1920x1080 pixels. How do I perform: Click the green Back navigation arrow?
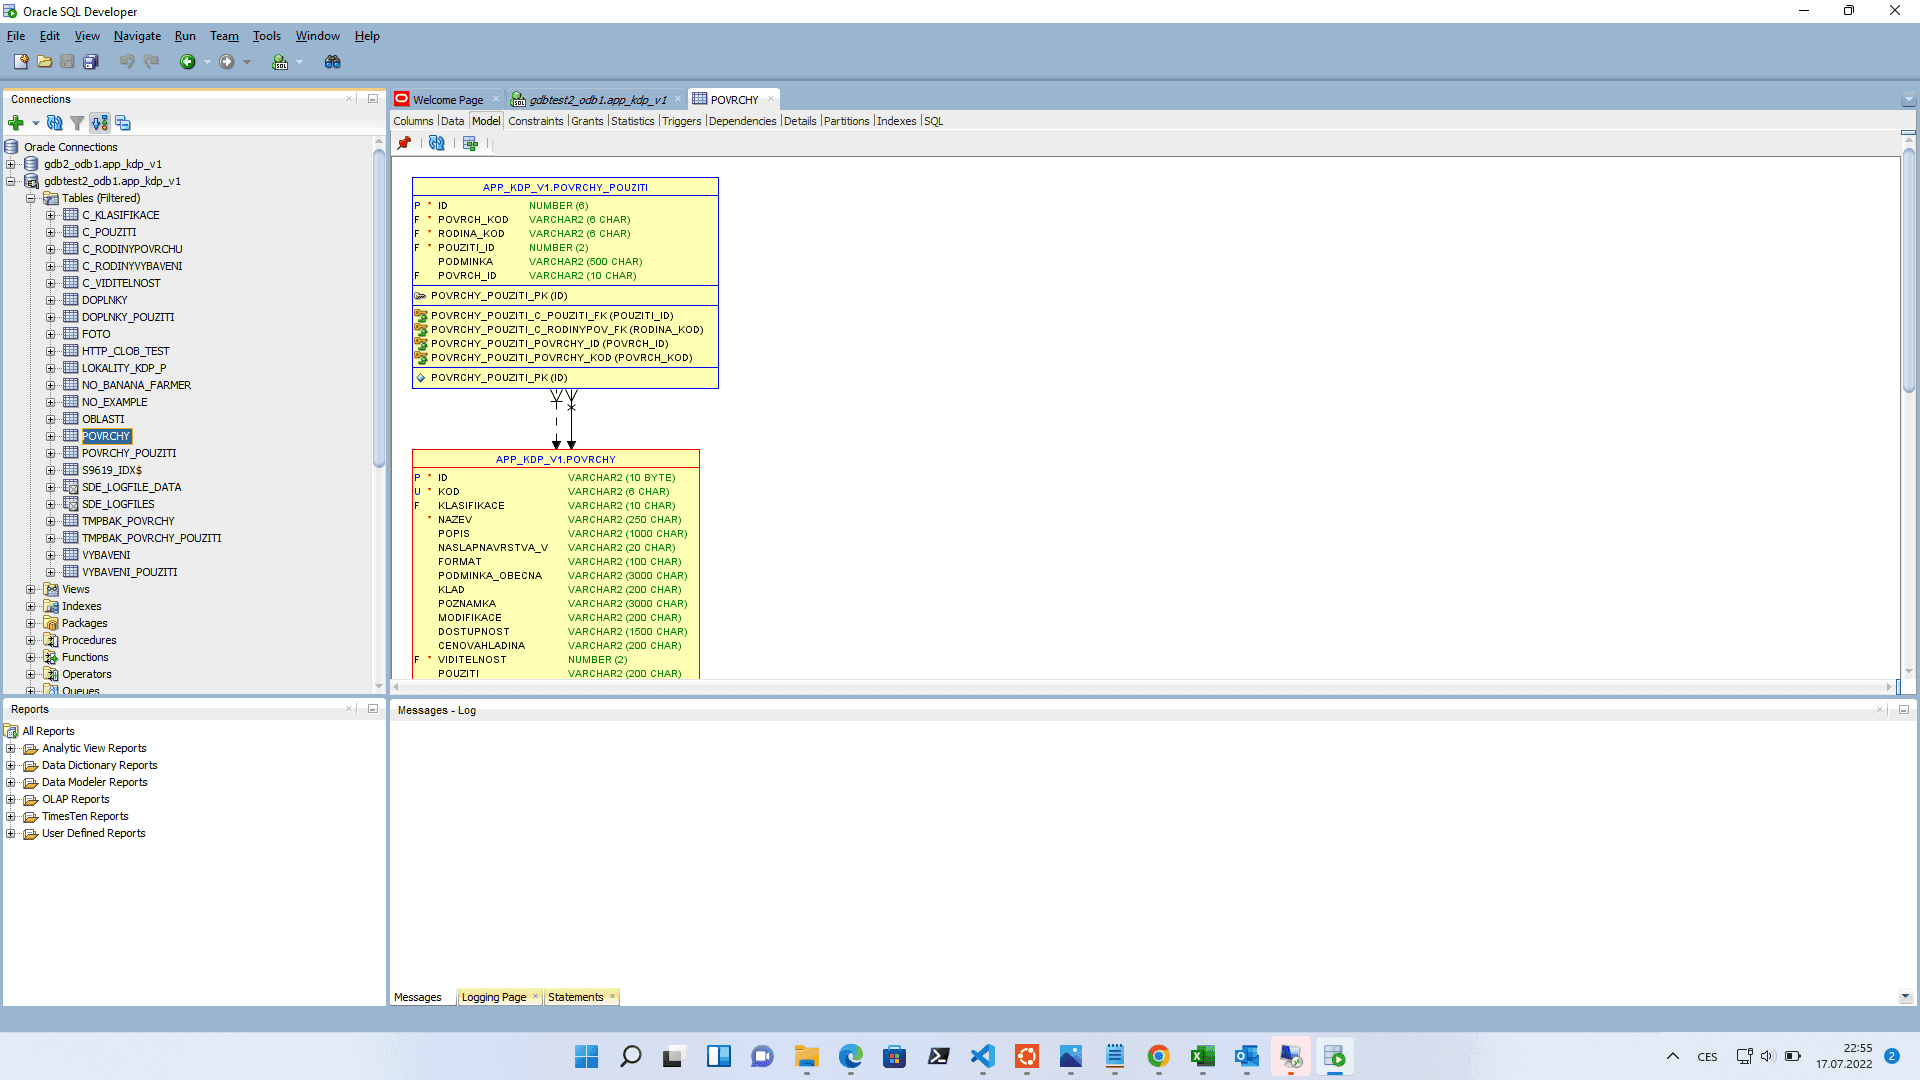pos(187,62)
